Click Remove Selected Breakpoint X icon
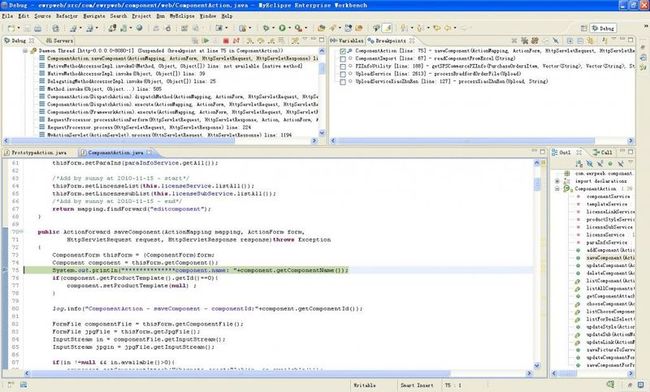Screen dimensions: 650x392 (514, 41)
